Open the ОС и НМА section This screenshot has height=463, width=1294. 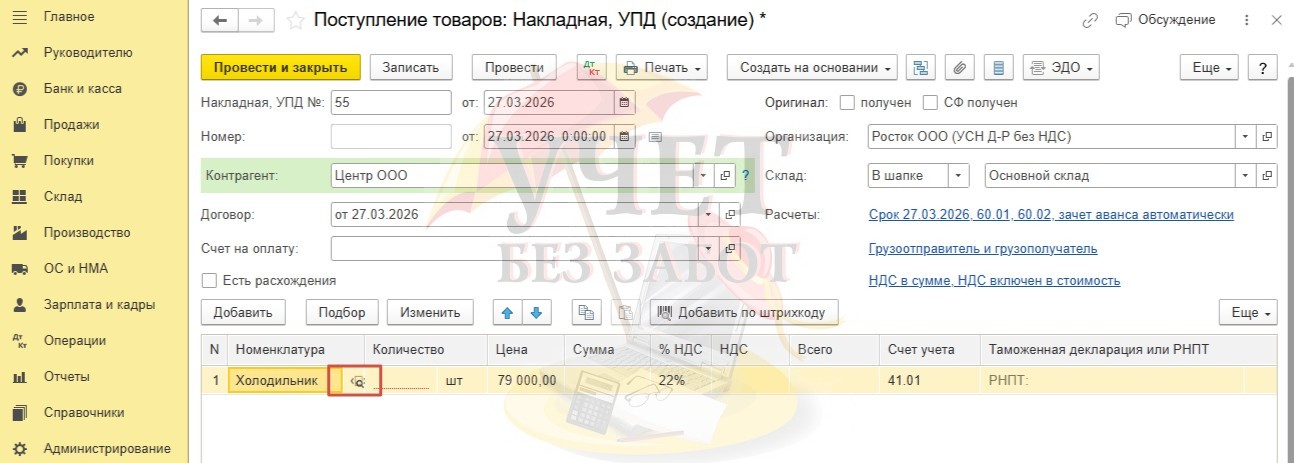pos(75,268)
